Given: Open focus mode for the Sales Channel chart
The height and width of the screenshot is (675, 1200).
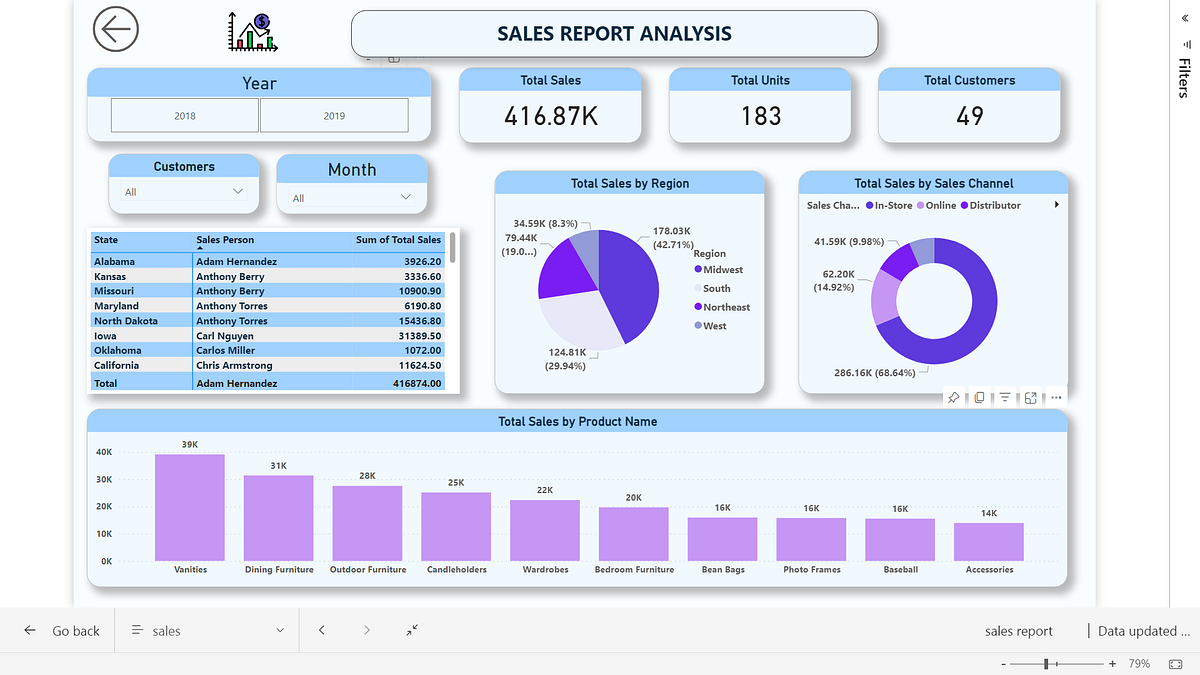Looking at the screenshot, I should (1029, 397).
